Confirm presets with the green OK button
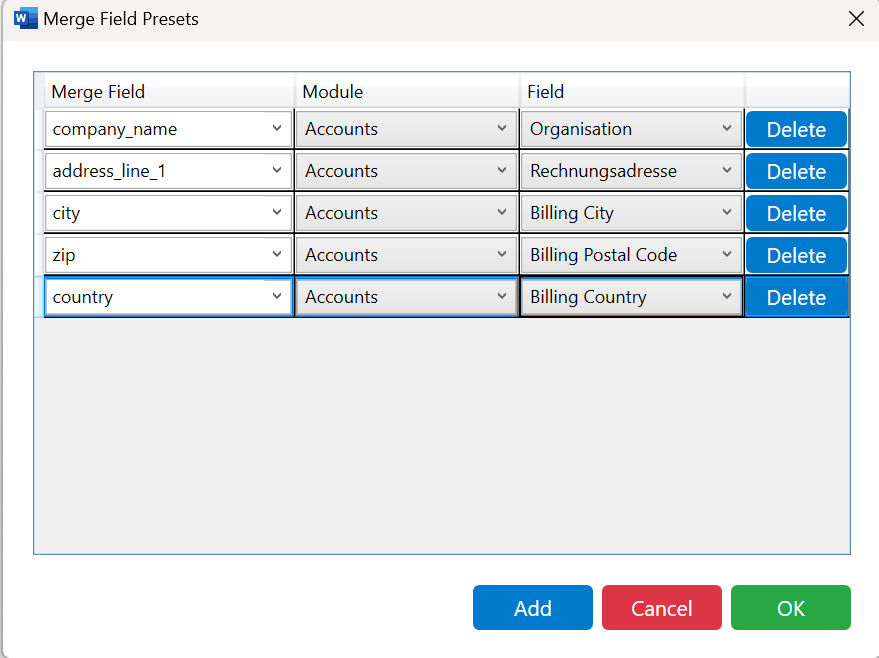Image resolution: width=879 pixels, height=658 pixels. (x=790, y=608)
